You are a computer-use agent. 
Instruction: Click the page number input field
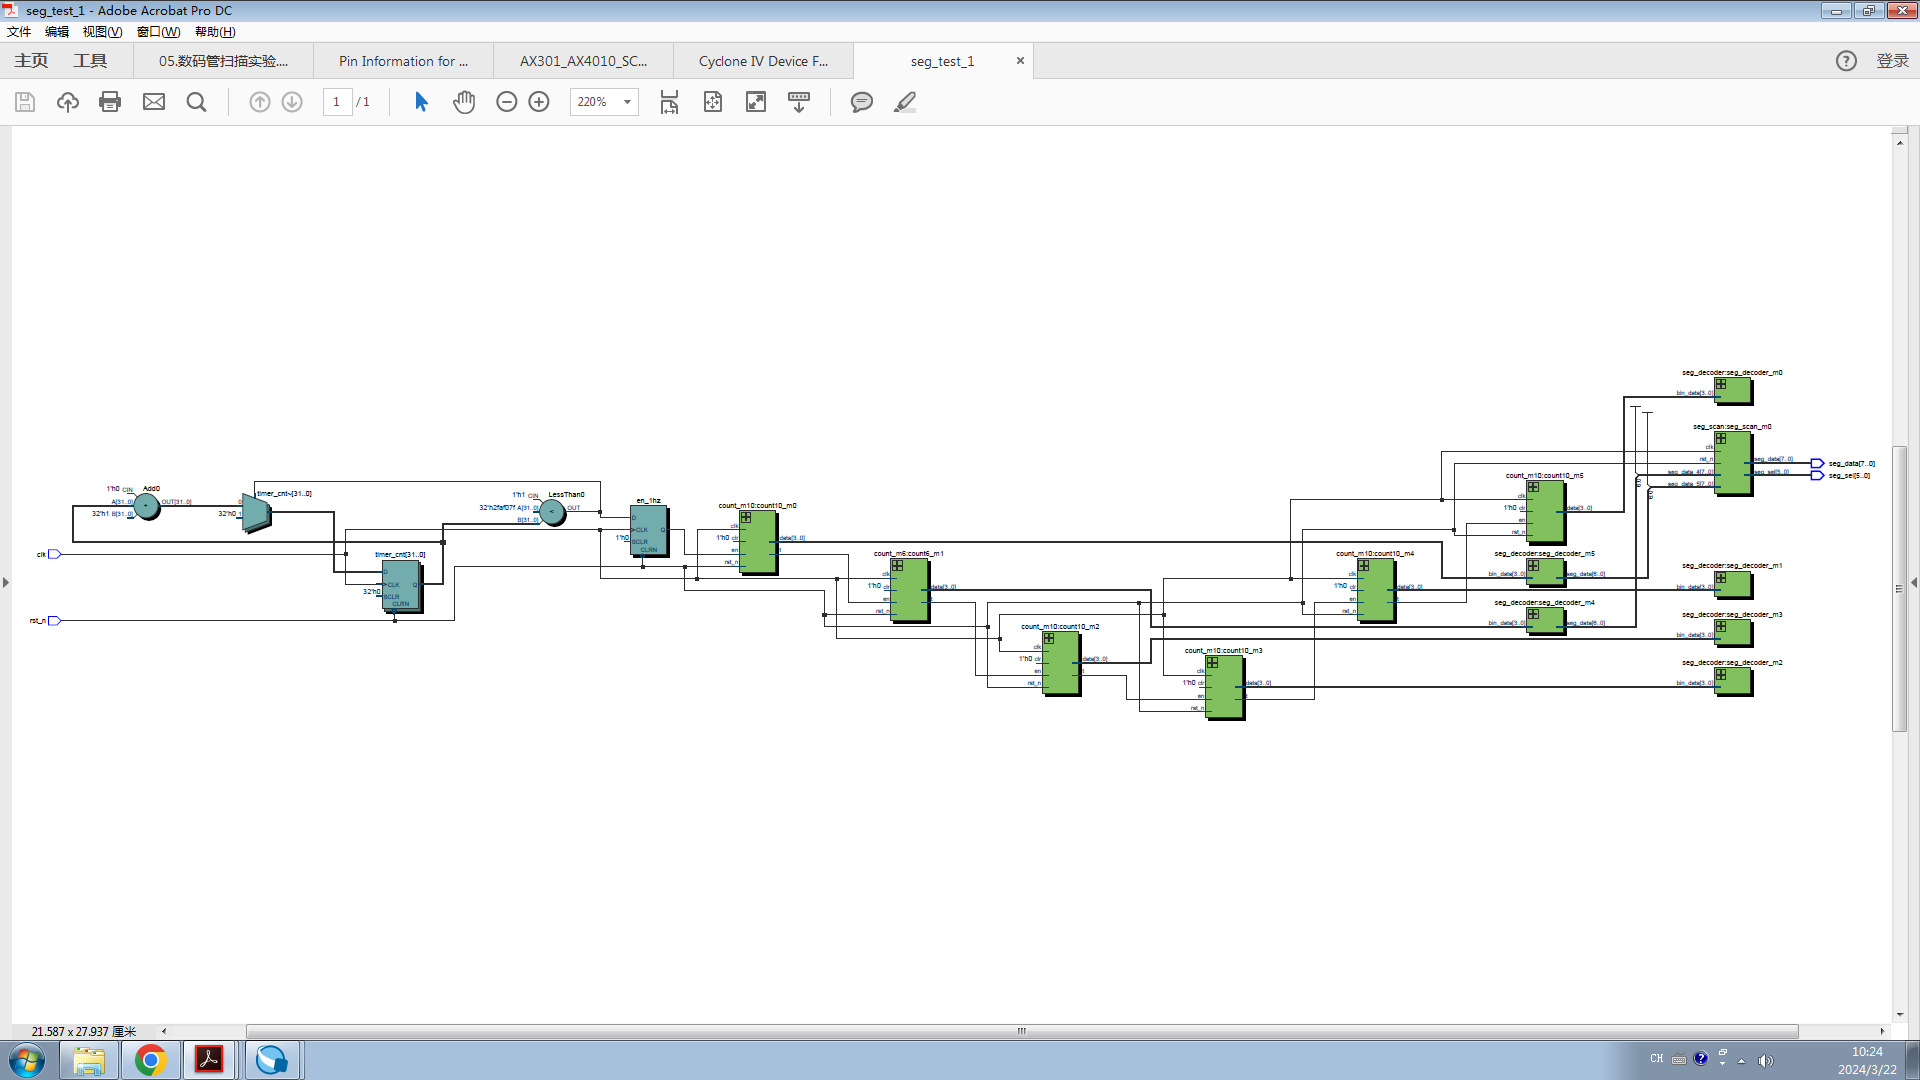(336, 102)
